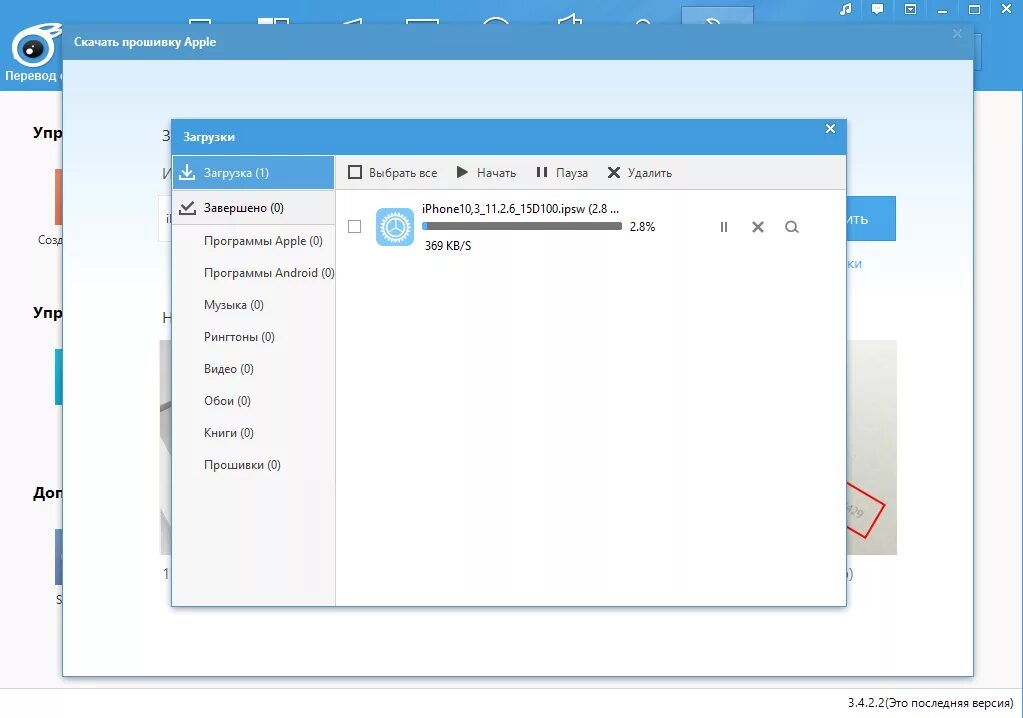The width and height of the screenshot is (1023, 718).
Task: Open Программы Android (0) category
Action: click(x=269, y=273)
